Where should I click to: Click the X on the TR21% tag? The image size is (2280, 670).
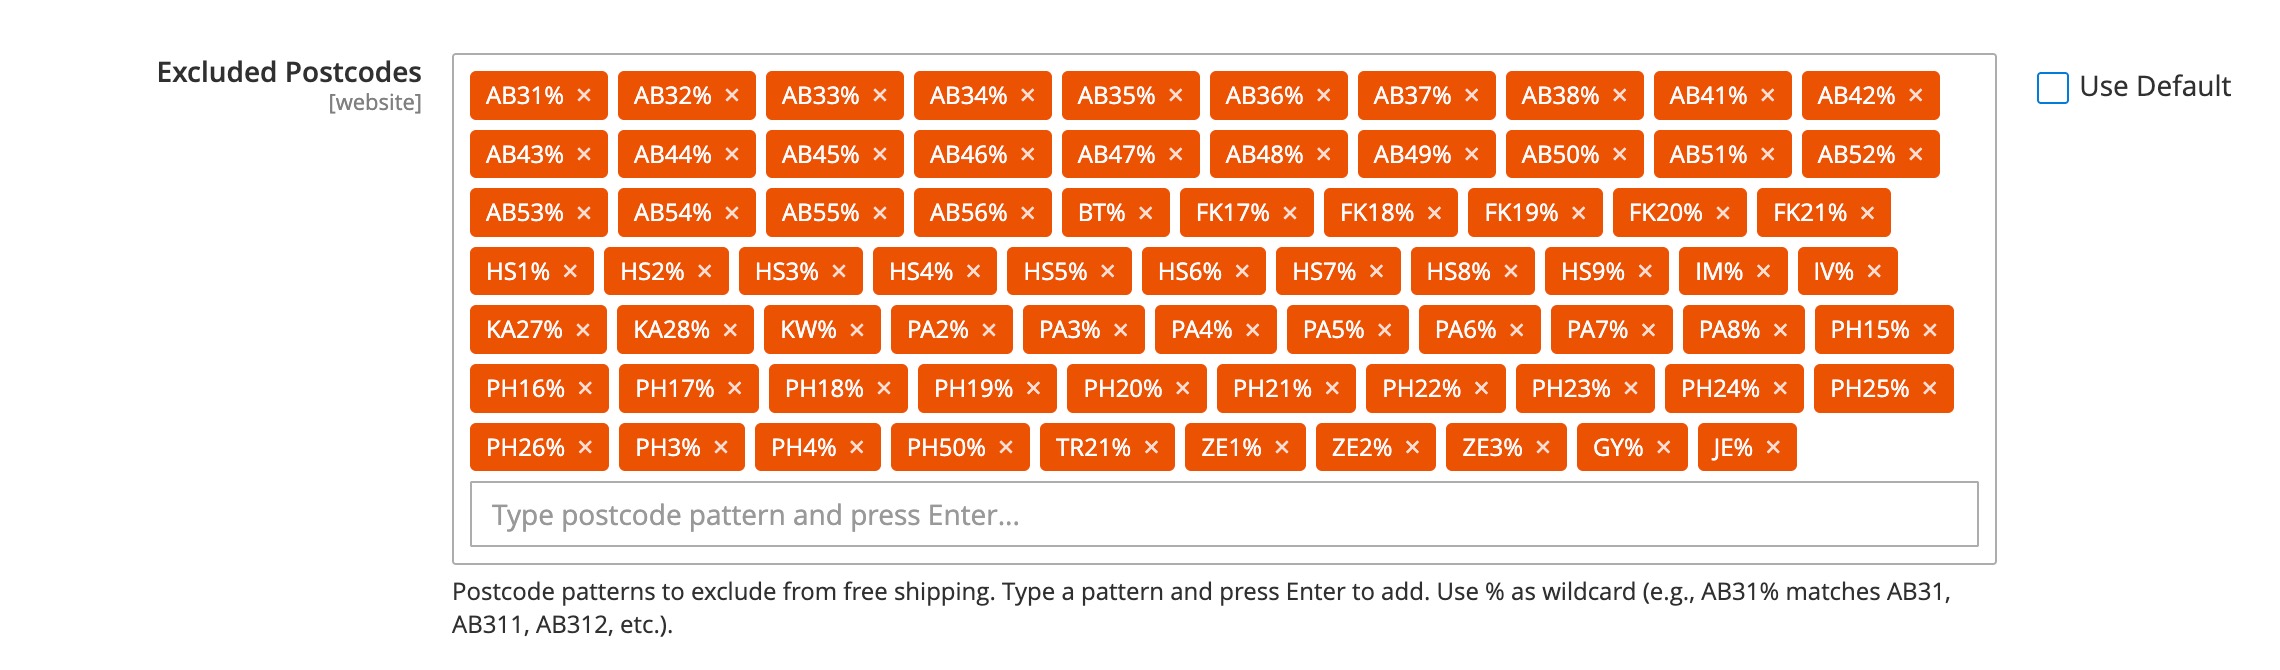pyautogui.click(x=1151, y=447)
